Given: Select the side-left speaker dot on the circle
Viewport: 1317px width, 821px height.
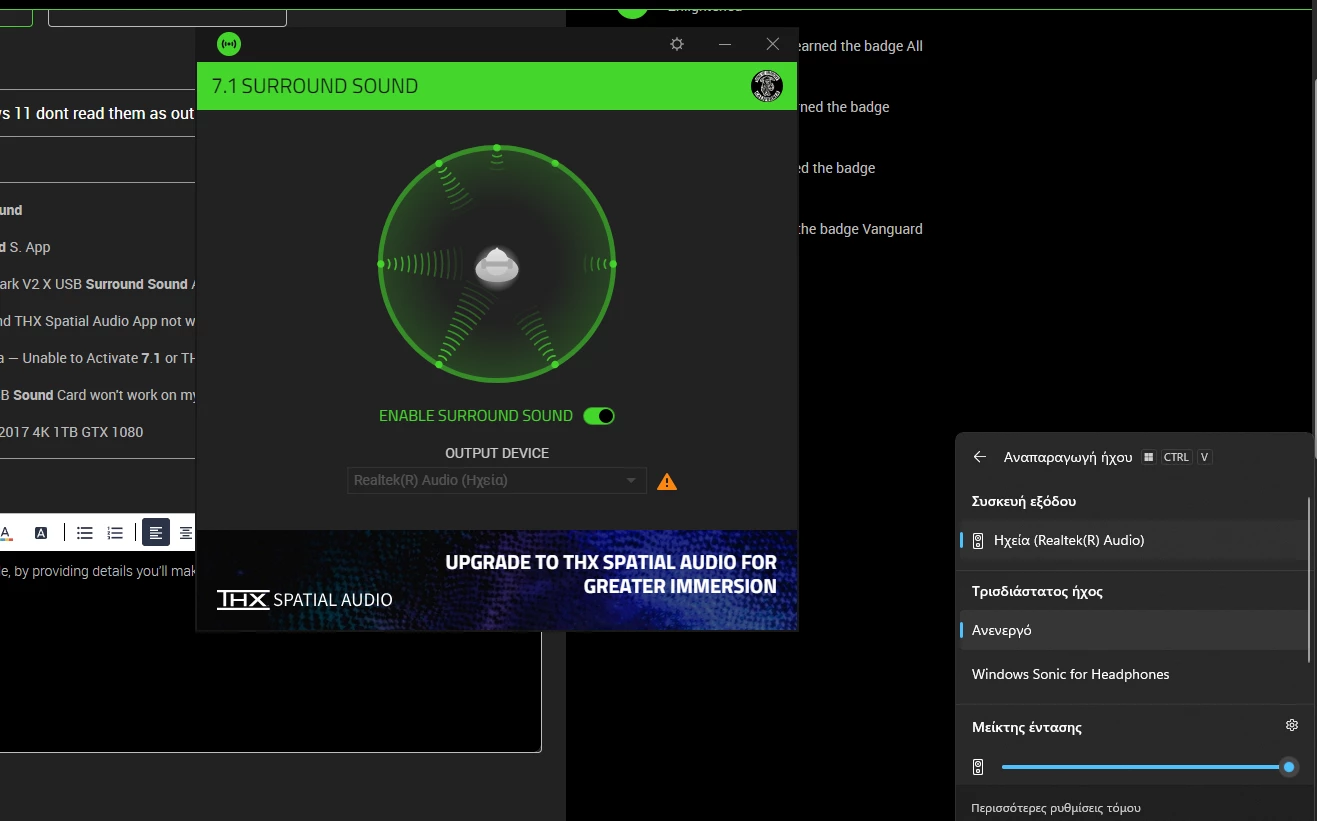Looking at the screenshot, I should [381, 264].
